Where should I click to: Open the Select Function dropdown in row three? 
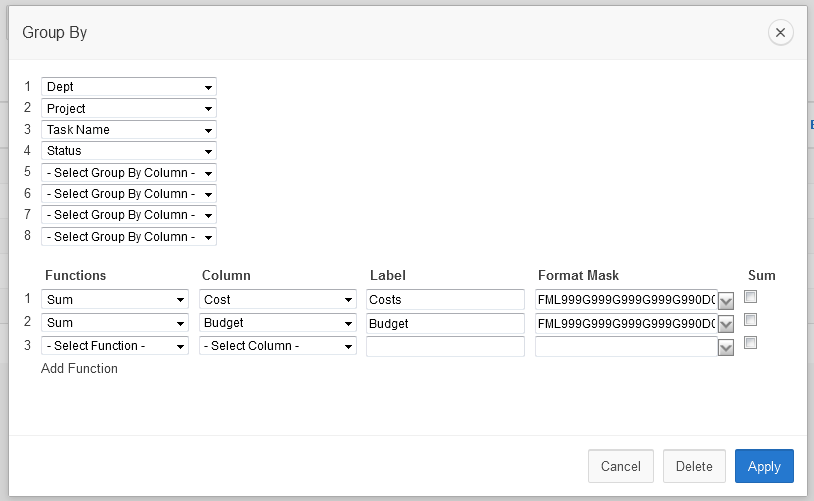point(115,346)
